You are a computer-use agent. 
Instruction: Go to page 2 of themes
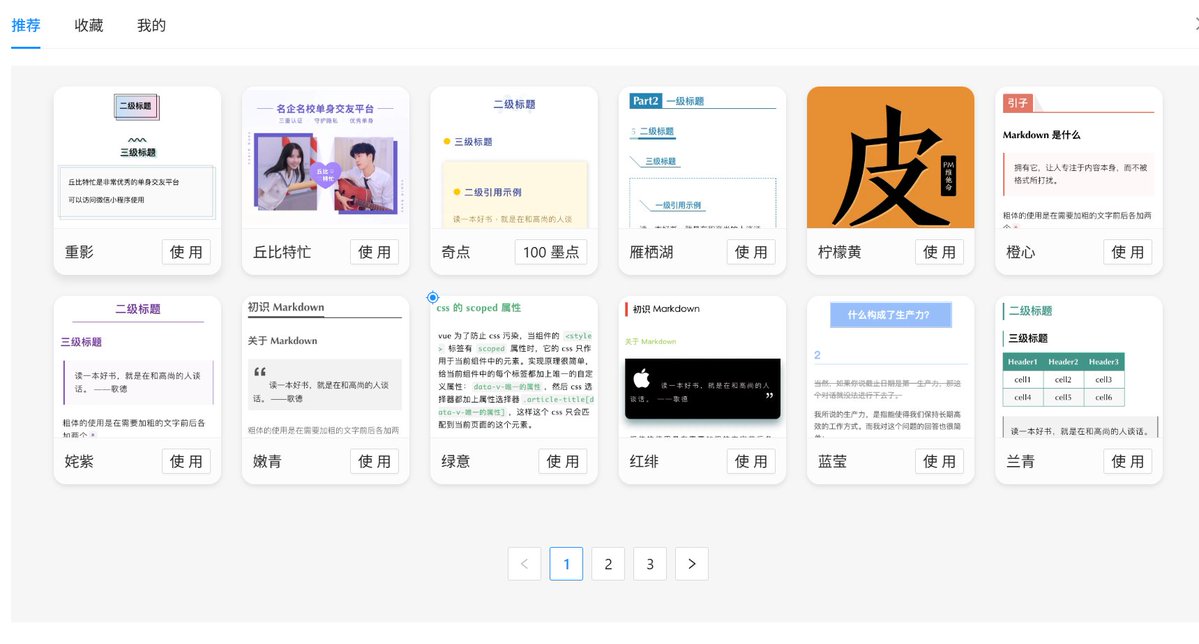tap(608, 563)
